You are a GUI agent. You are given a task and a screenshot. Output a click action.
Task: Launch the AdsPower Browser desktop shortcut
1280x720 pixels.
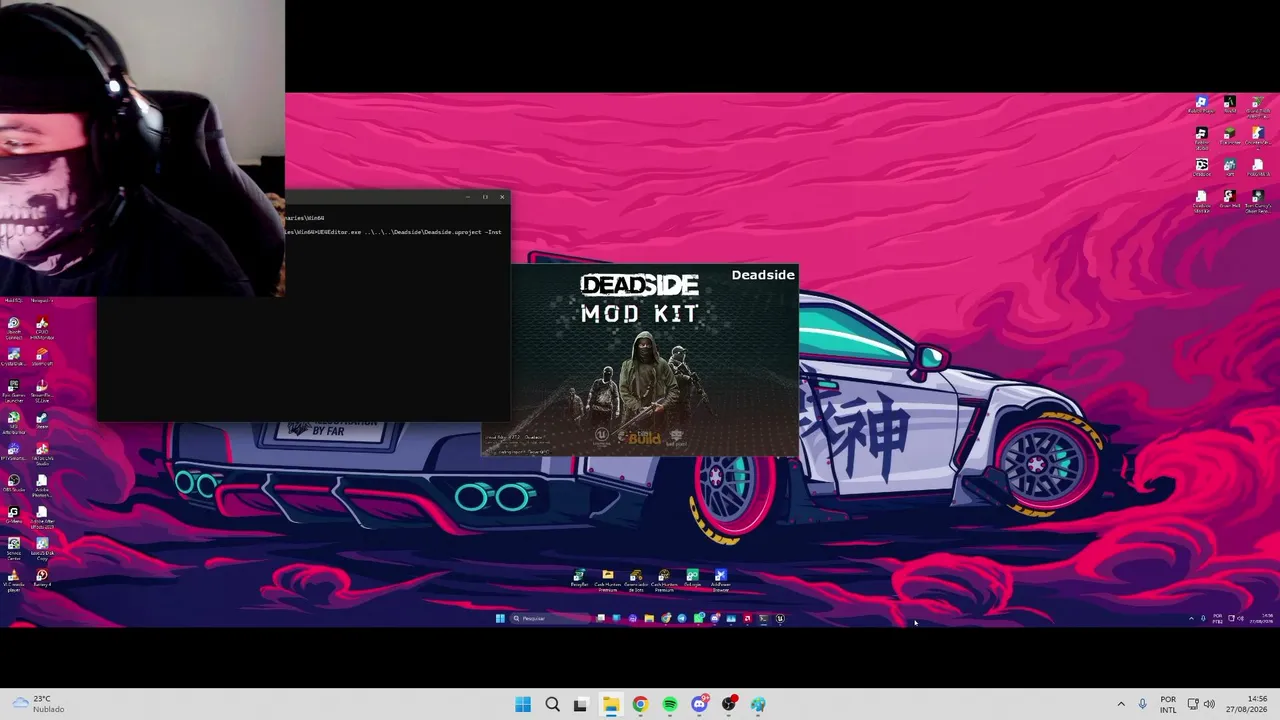[720, 580]
